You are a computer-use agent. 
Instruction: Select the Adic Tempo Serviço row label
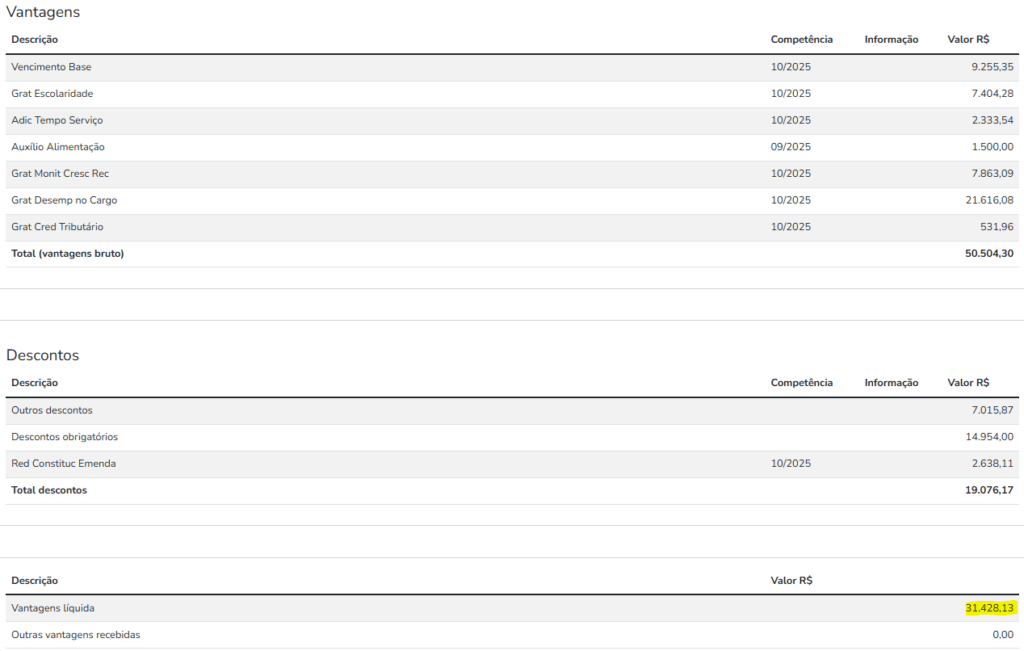57,120
